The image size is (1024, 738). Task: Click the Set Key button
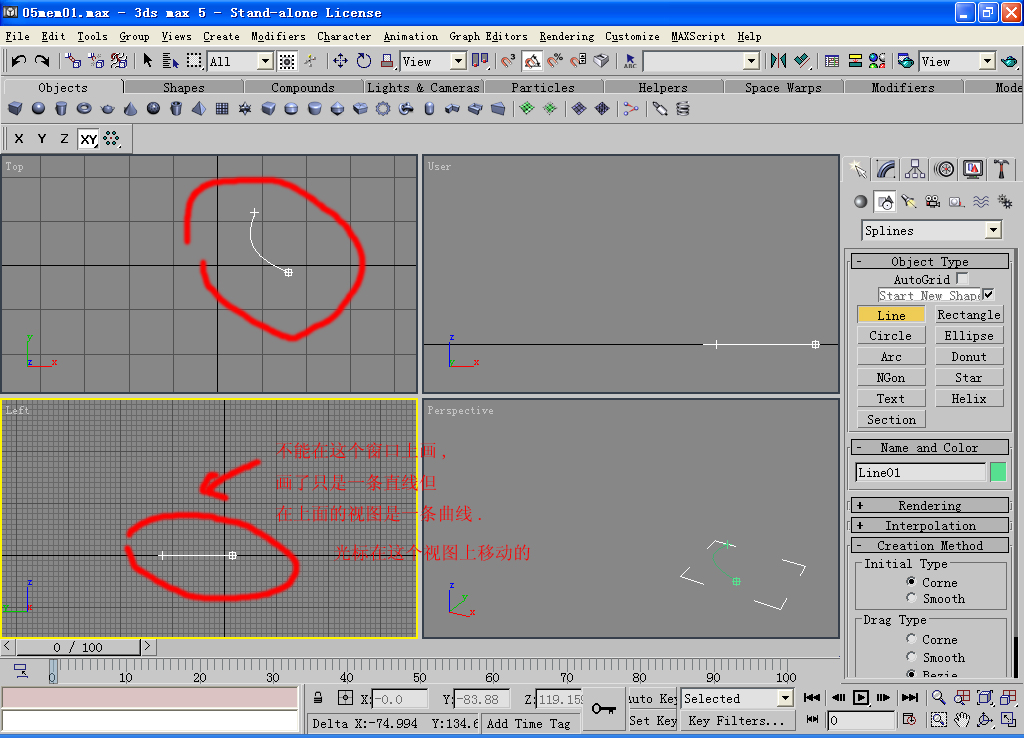click(652, 720)
